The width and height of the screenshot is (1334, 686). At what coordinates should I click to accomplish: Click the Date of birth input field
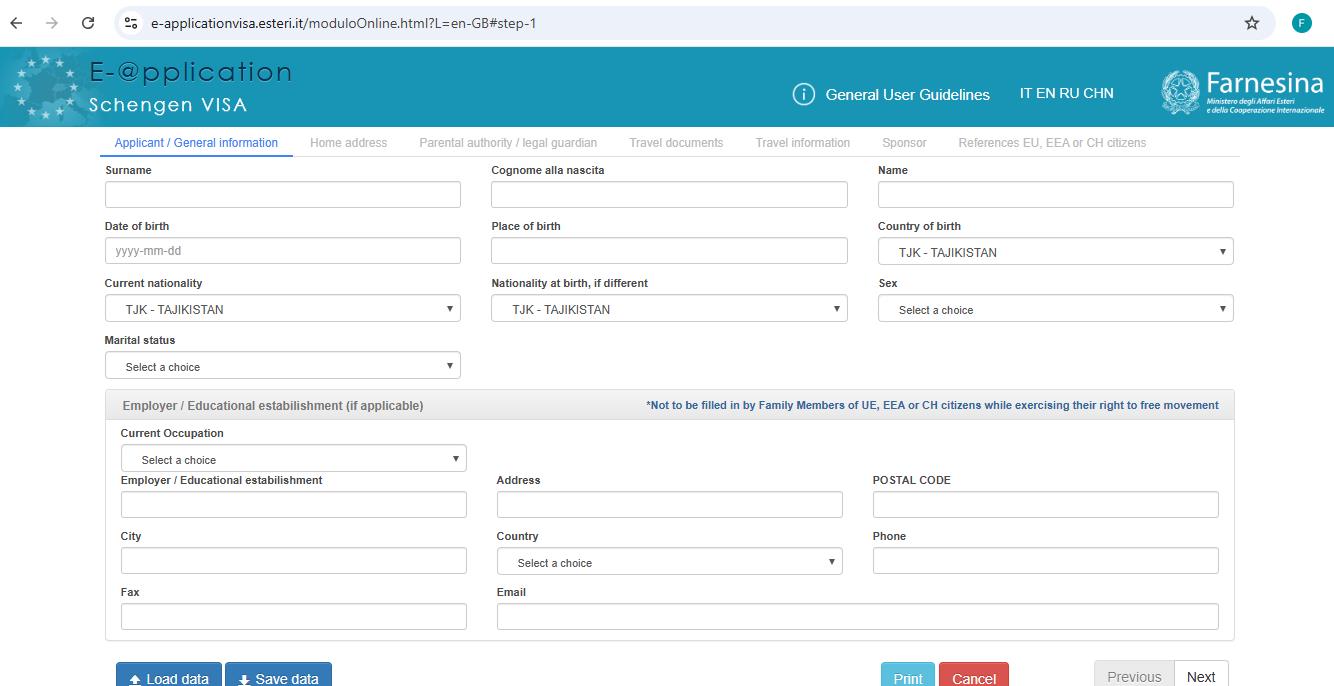tap(283, 250)
